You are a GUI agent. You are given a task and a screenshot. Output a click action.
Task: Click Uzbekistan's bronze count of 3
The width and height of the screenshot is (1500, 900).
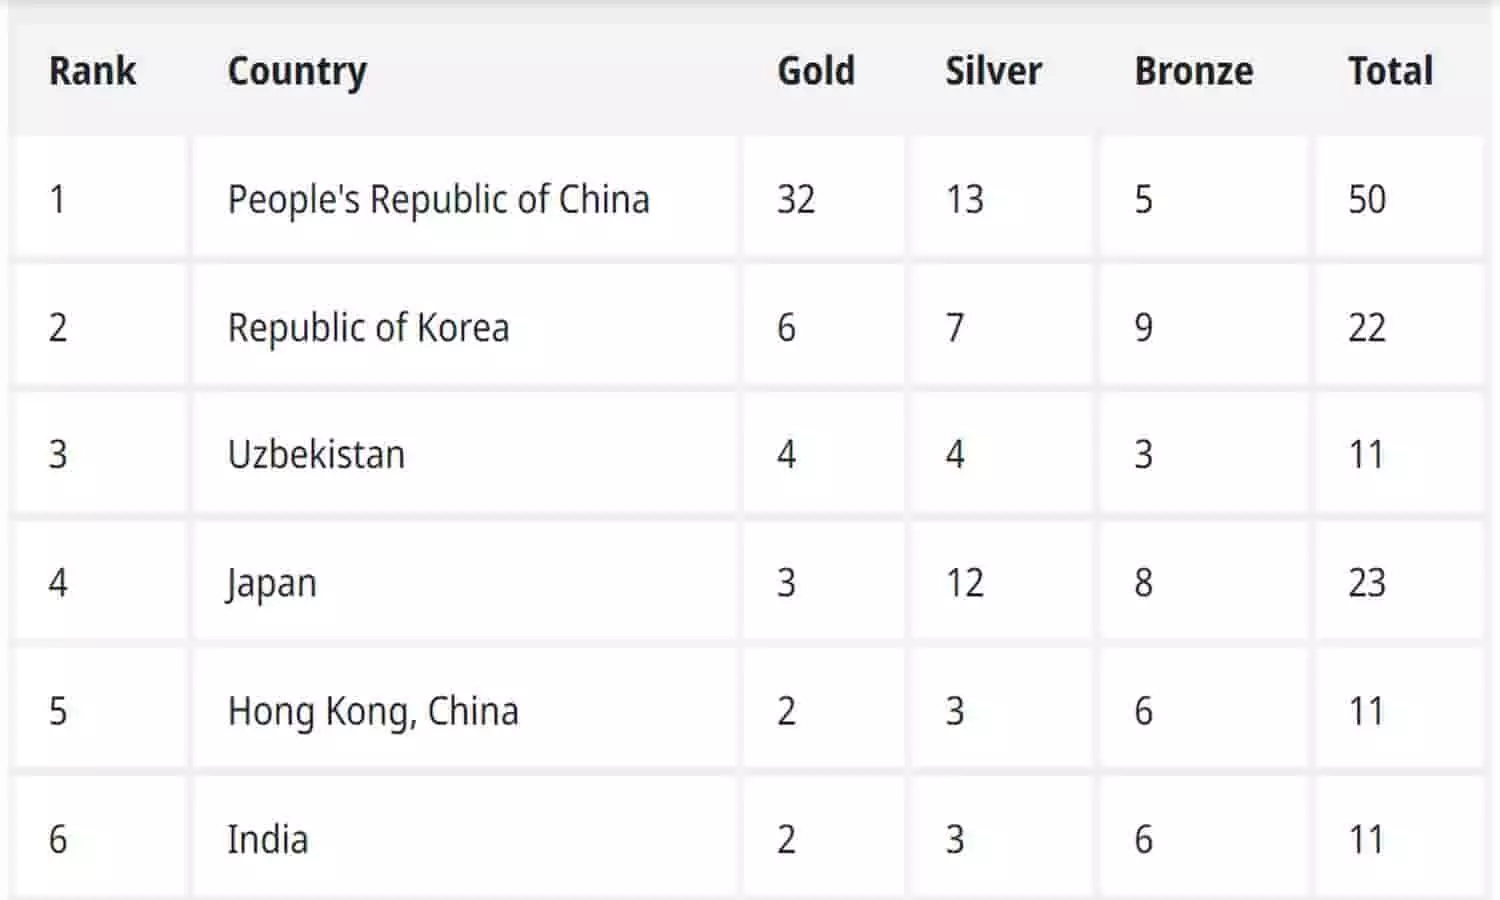coord(1143,455)
